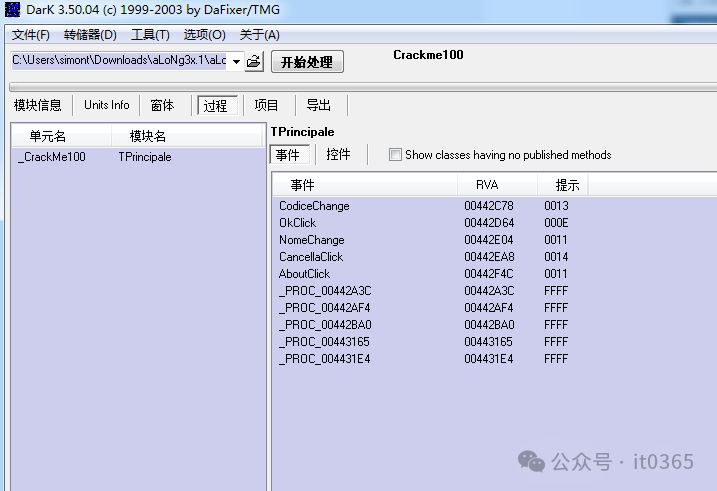The height and width of the screenshot is (491, 717).
Task: Click the progress bar below the path
Action: (358, 87)
